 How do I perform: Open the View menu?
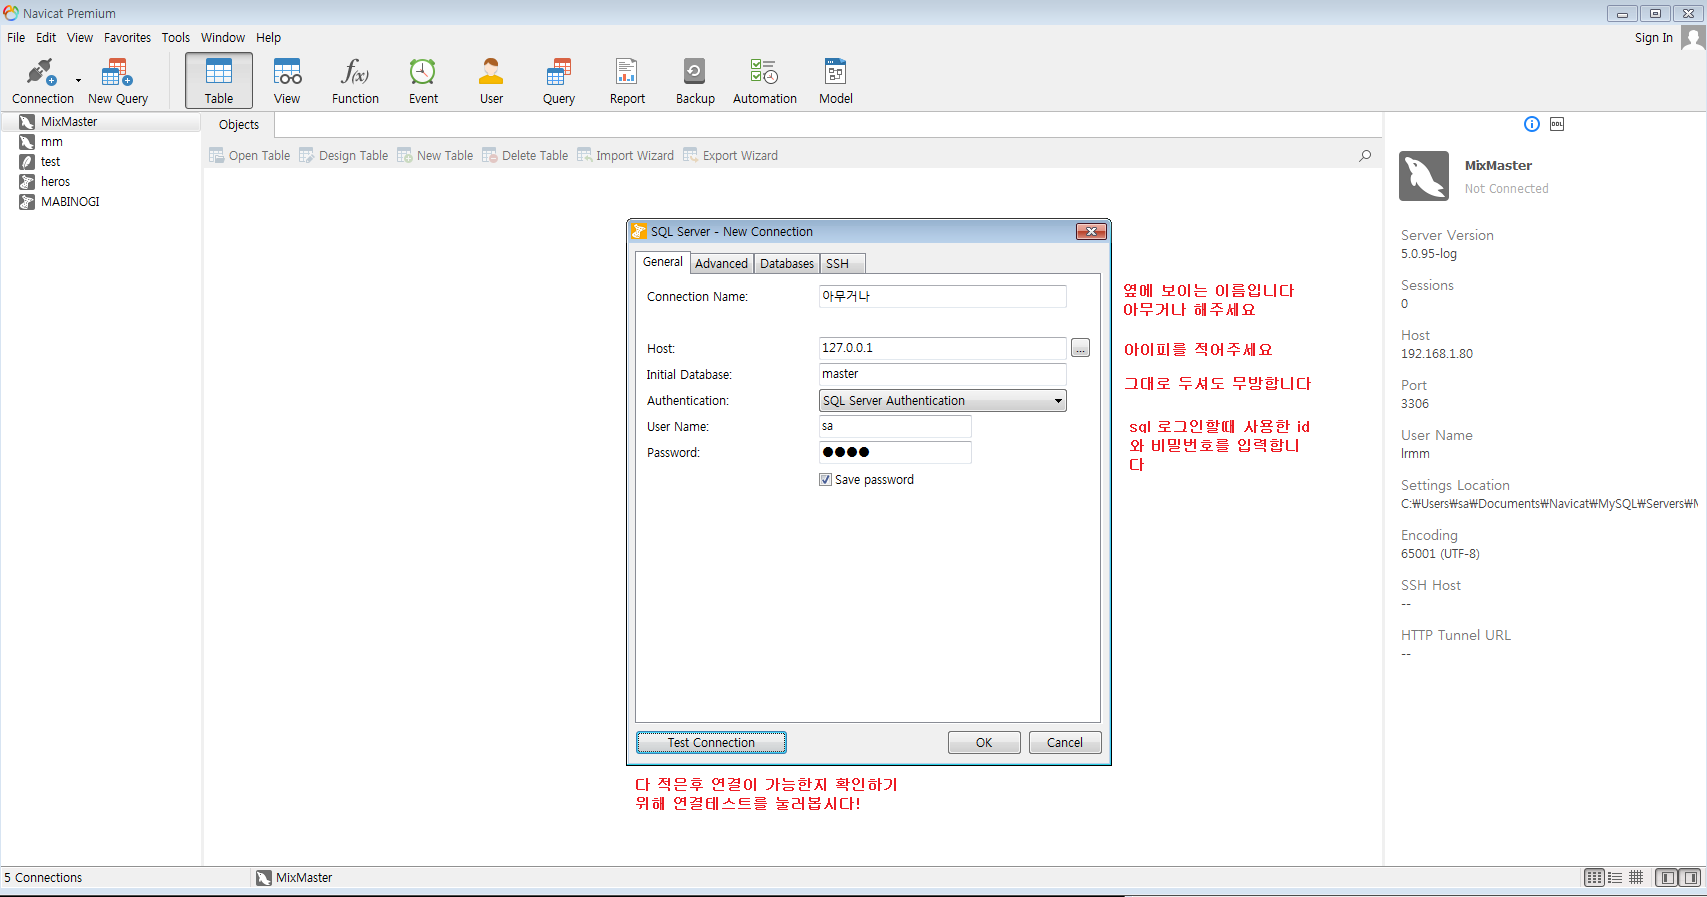pyautogui.click(x=80, y=38)
